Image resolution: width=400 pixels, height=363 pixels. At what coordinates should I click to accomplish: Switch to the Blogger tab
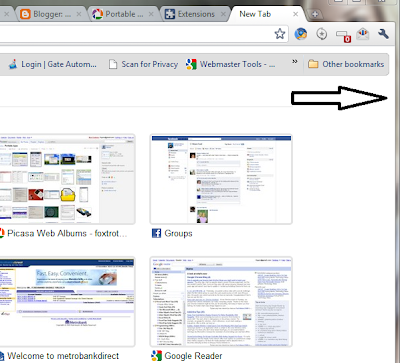51,14
